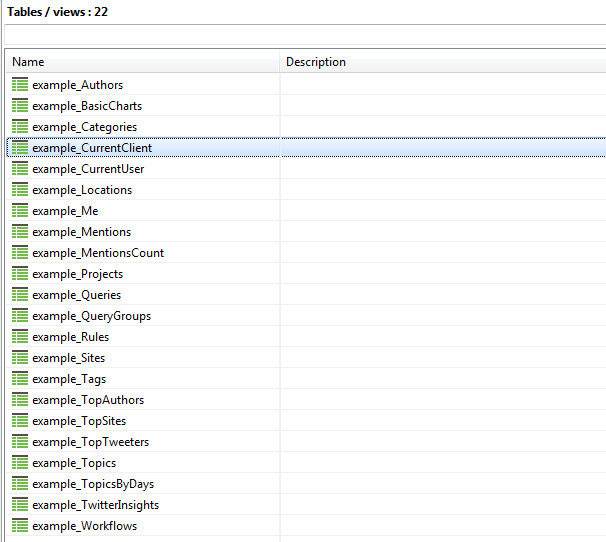Viewport: 606px width, 542px height.
Task: Click the Description column header
Action: point(442,62)
